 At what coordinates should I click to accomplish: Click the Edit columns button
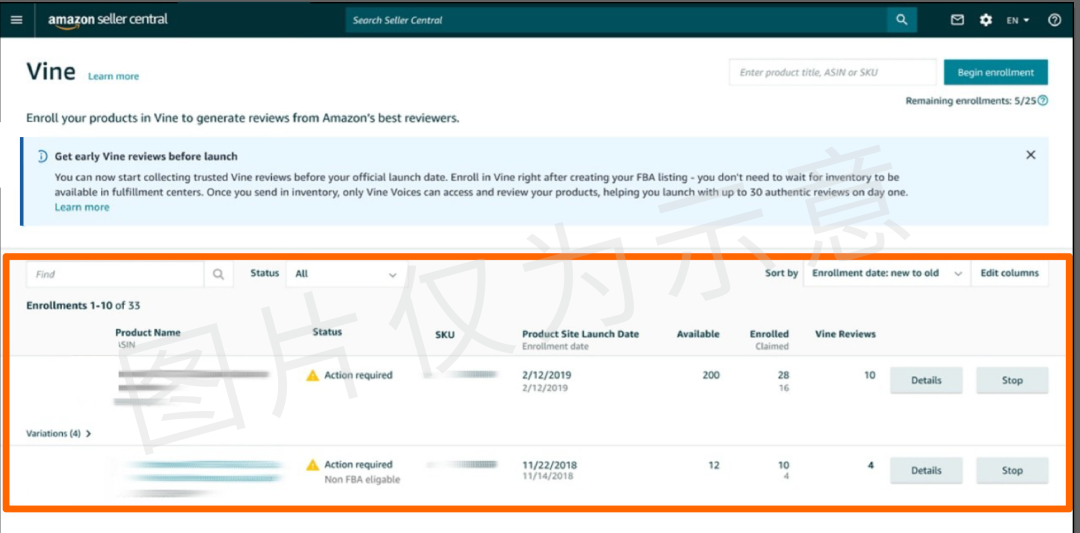1009,274
